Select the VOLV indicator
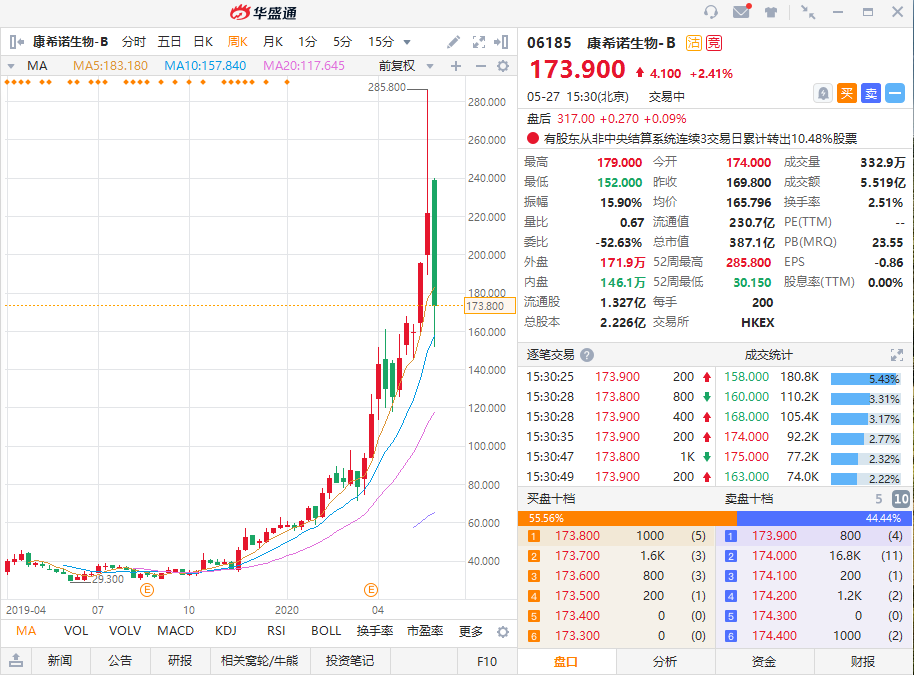Image resolution: width=914 pixels, height=675 pixels. (125, 631)
